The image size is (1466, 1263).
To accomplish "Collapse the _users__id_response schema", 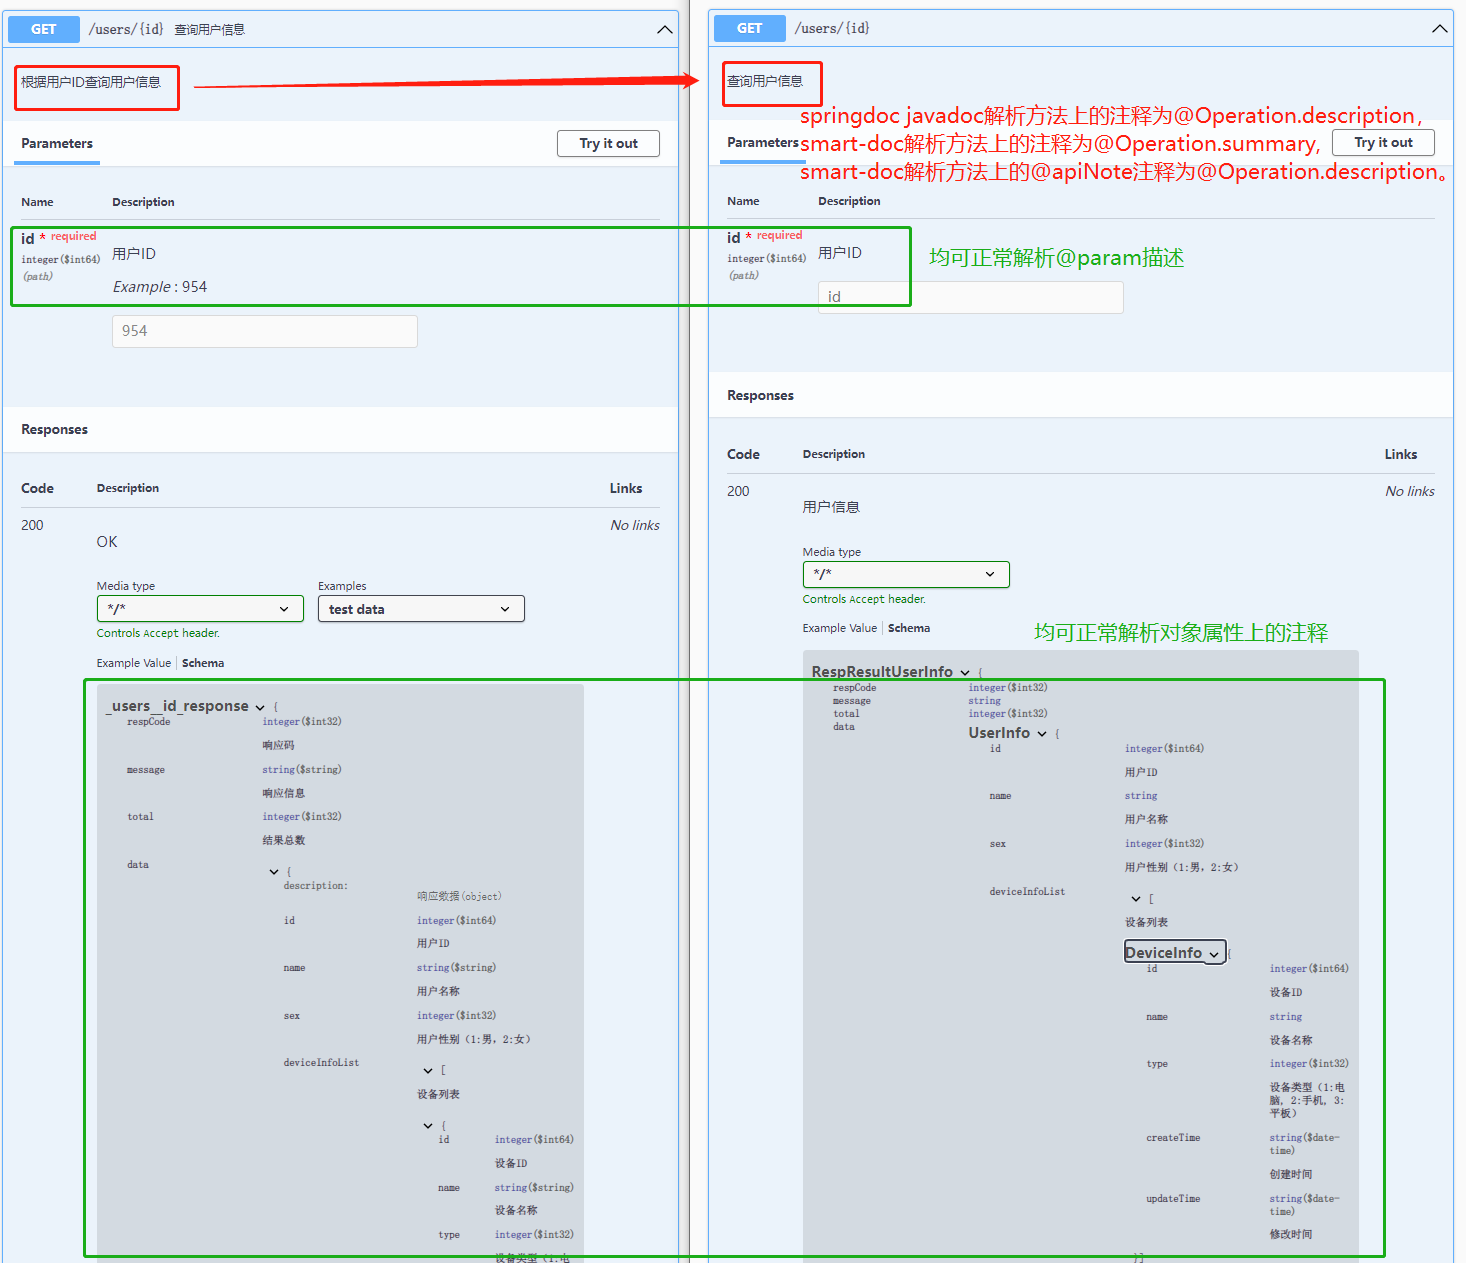I will (260, 707).
